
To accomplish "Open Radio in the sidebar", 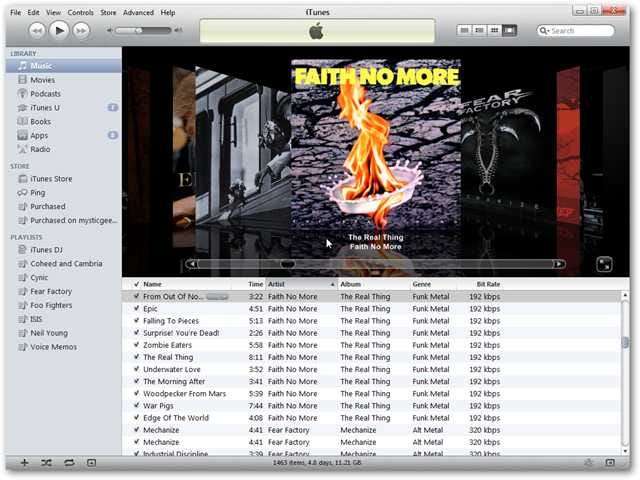I will (x=64, y=149).
